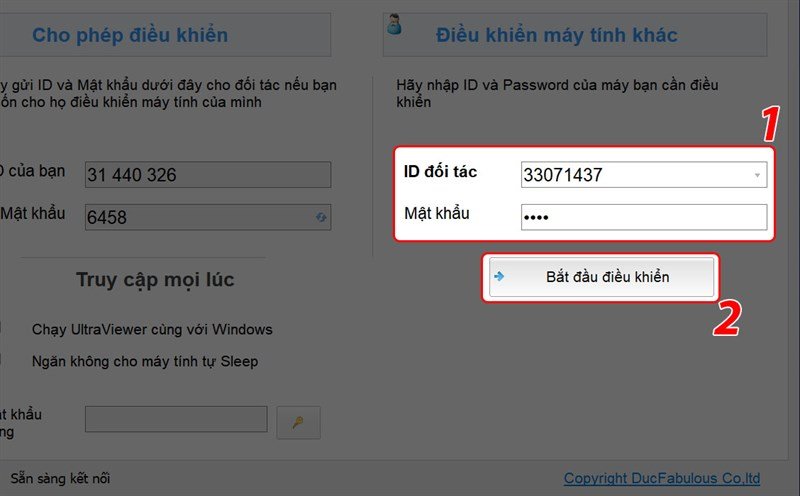Screen dimensions: 800x496
Task: Click the refresh icon in your Mật khẩu field
Action: [x=321, y=216]
